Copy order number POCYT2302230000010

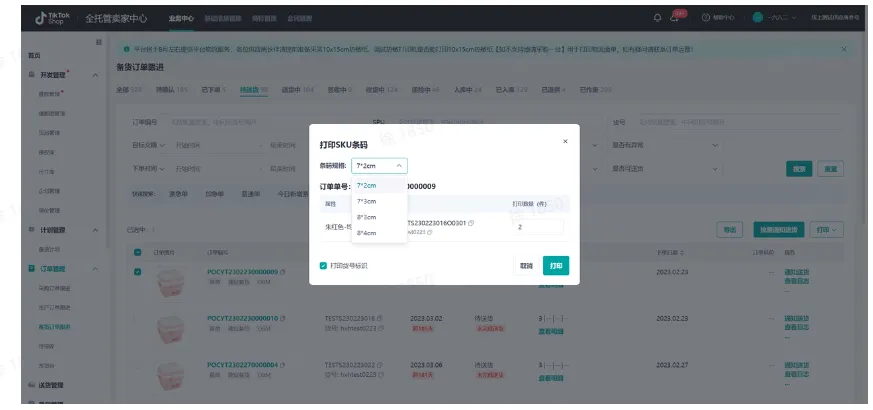pyautogui.click(x=283, y=318)
